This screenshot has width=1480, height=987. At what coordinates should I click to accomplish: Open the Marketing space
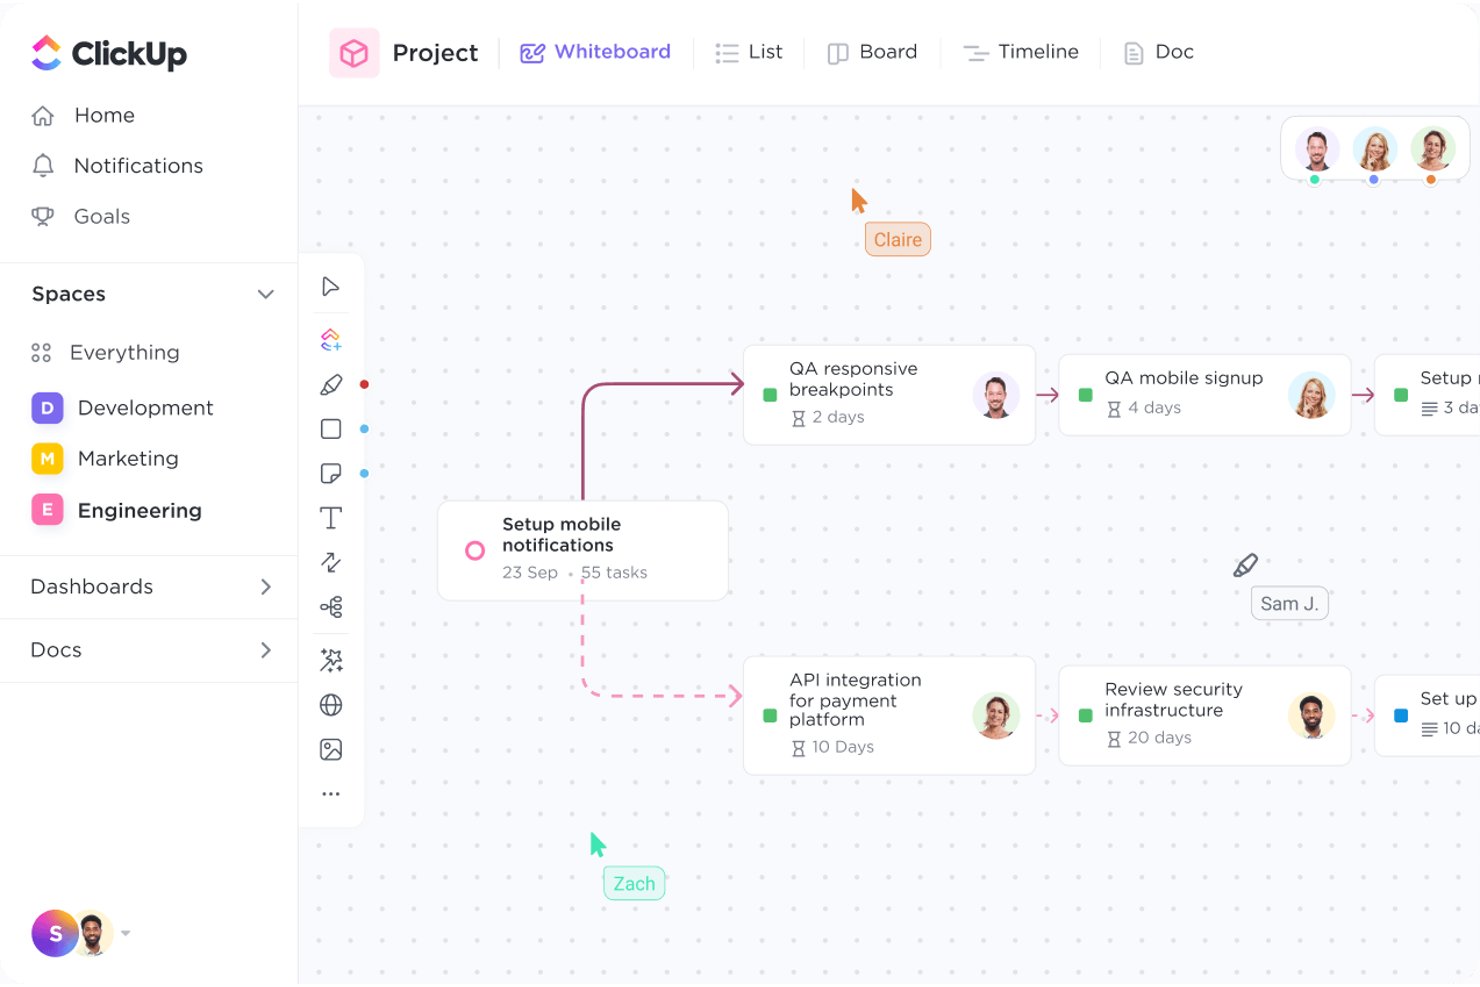coord(105,459)
